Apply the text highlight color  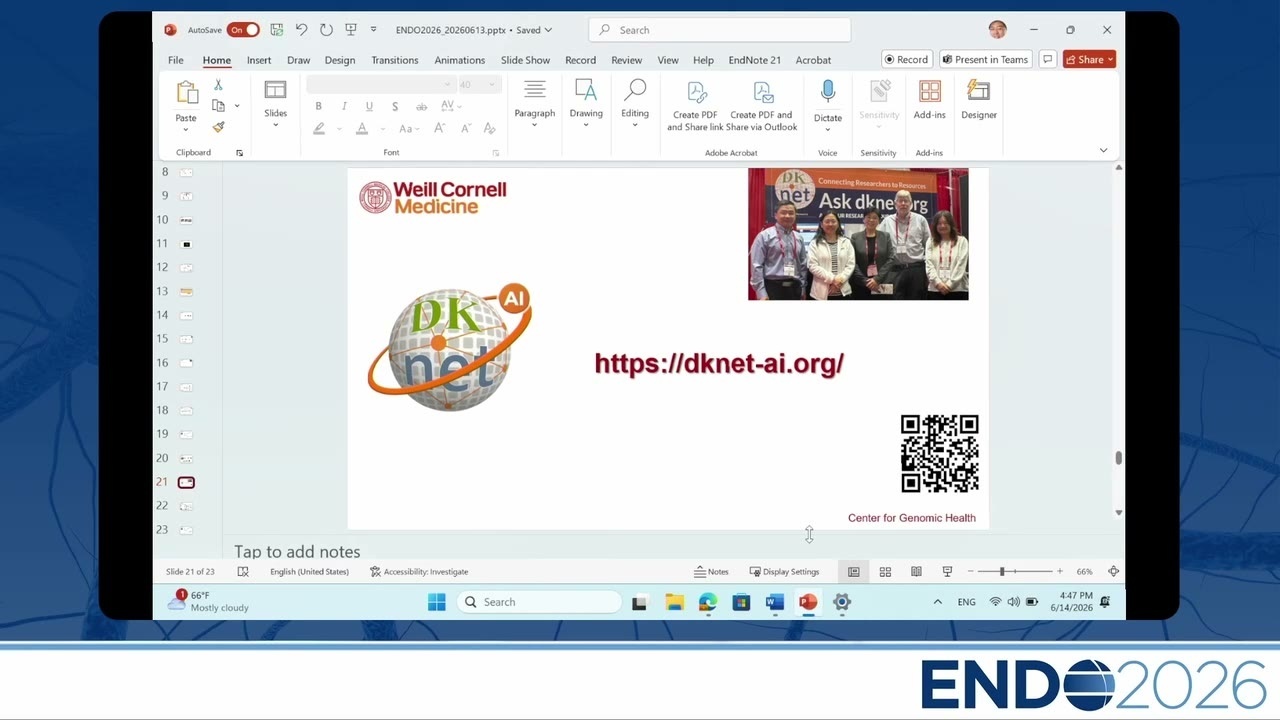pyautogui.click(x=319, y=129)
